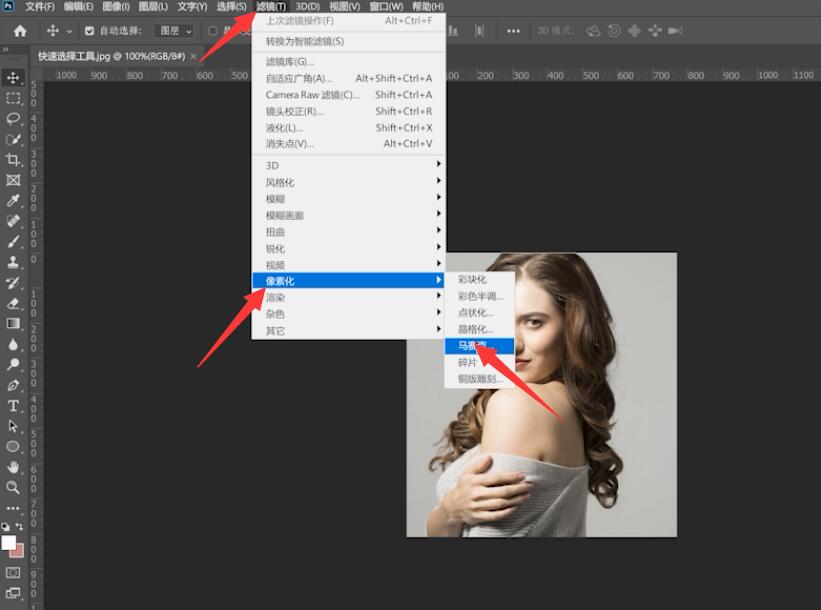
Task: Choose 彩色半调 from the submenu
Action: (x=480, y=296)
